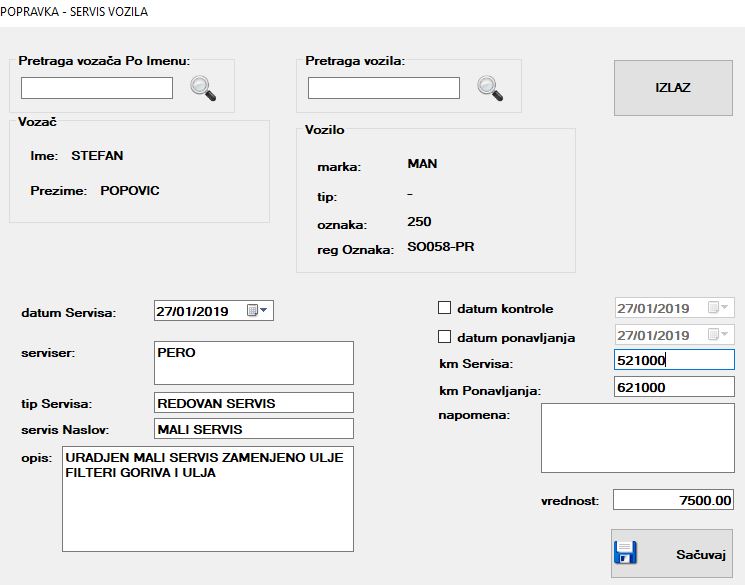This screenshot has height=585, width=745.
Task: Click the vehicle search magnifier icon
Action: pos(490,88)
